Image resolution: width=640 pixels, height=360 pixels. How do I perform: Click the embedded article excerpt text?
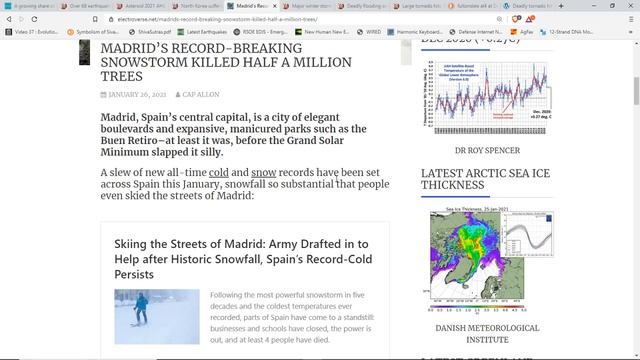click(292, 317)
